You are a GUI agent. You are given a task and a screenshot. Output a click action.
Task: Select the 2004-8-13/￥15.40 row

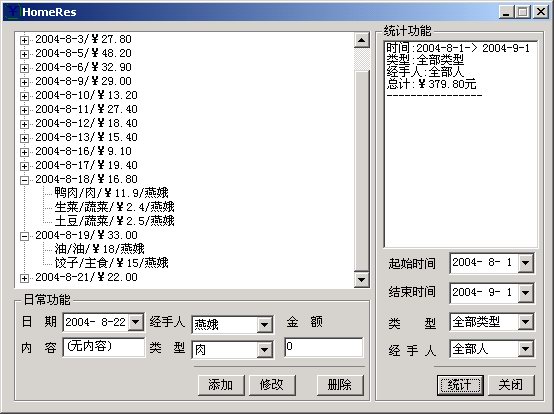click(x=86, y=137)
